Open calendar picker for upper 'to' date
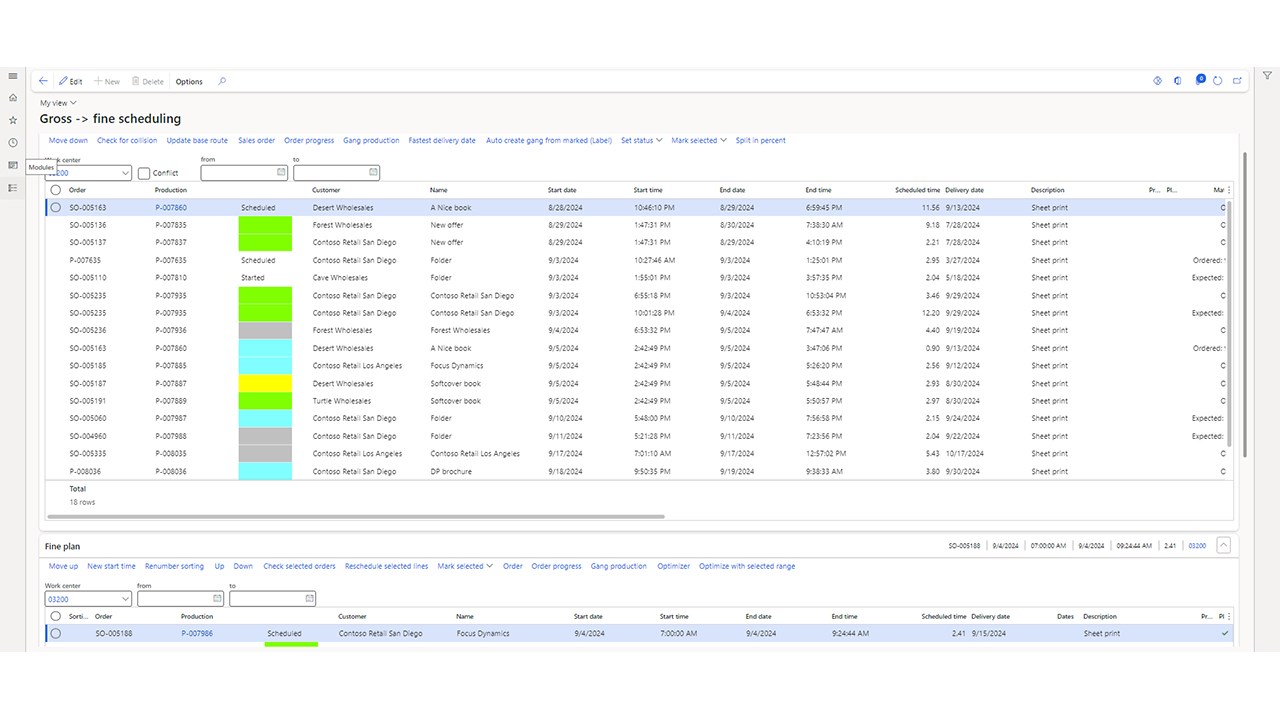The image size is (1280, 720). 373,172
